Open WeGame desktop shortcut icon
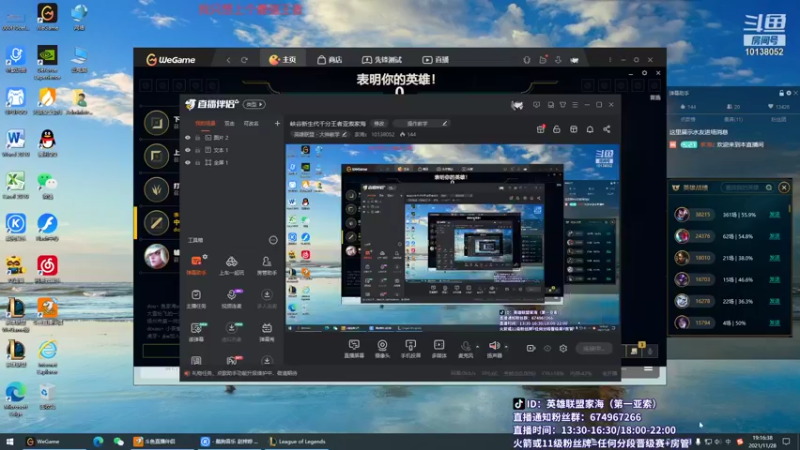 [47, 17]
